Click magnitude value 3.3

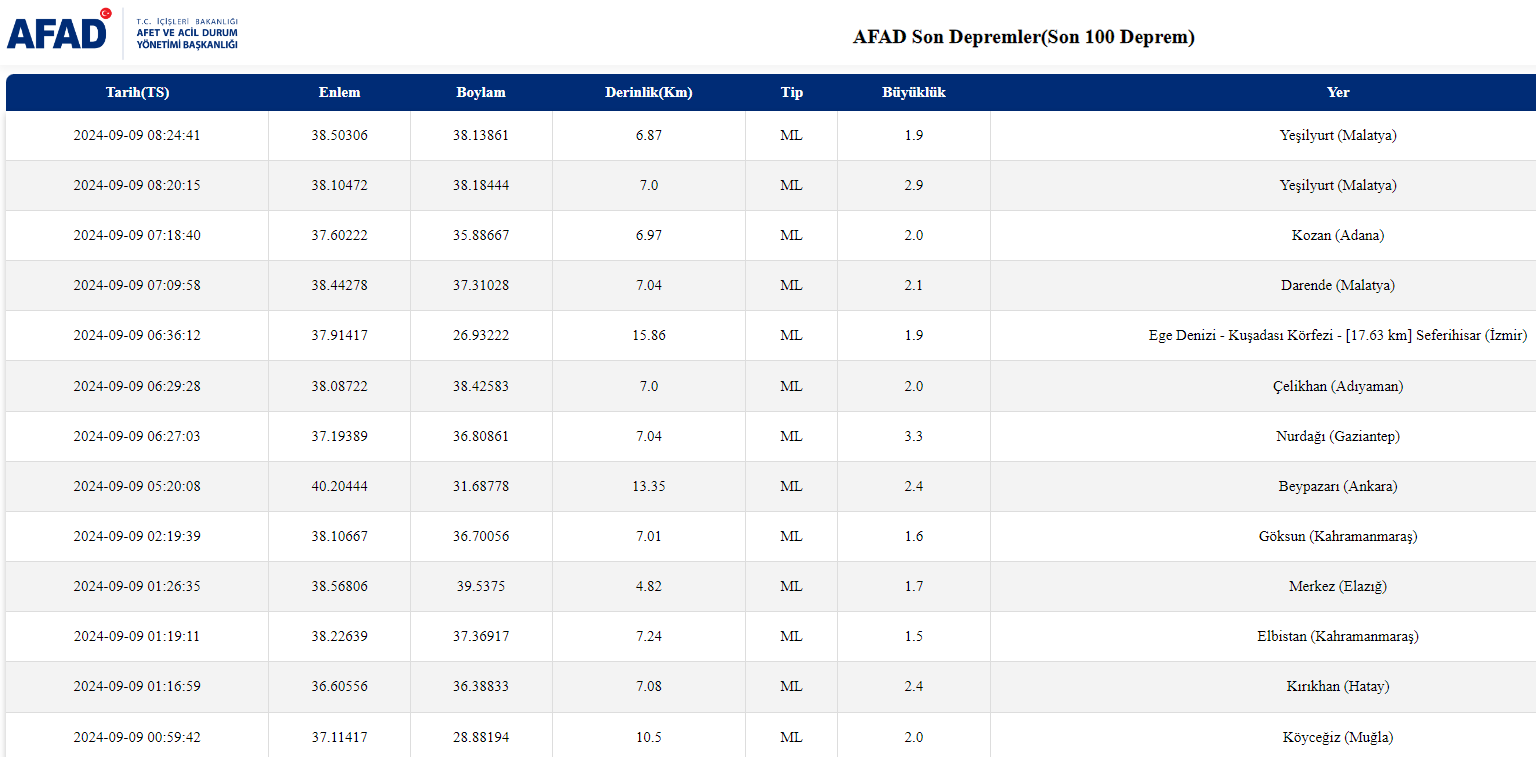(x=914, y=436)
